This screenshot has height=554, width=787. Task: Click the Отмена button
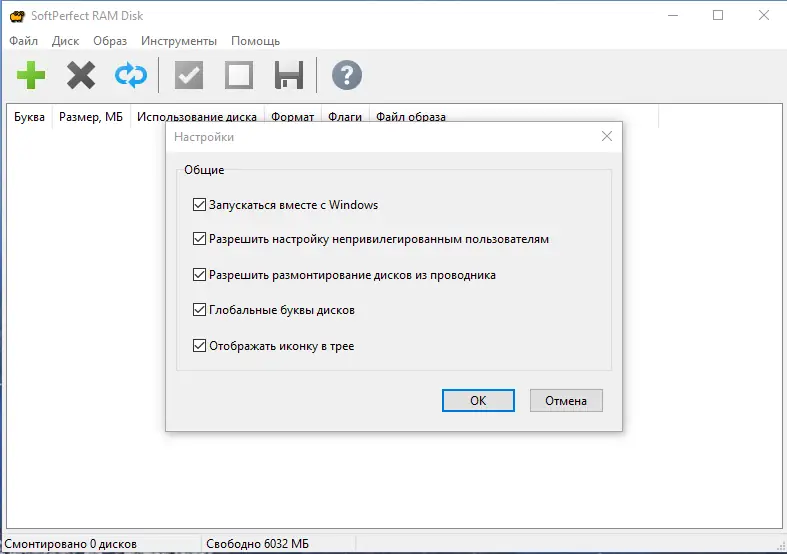pos(566,400)
